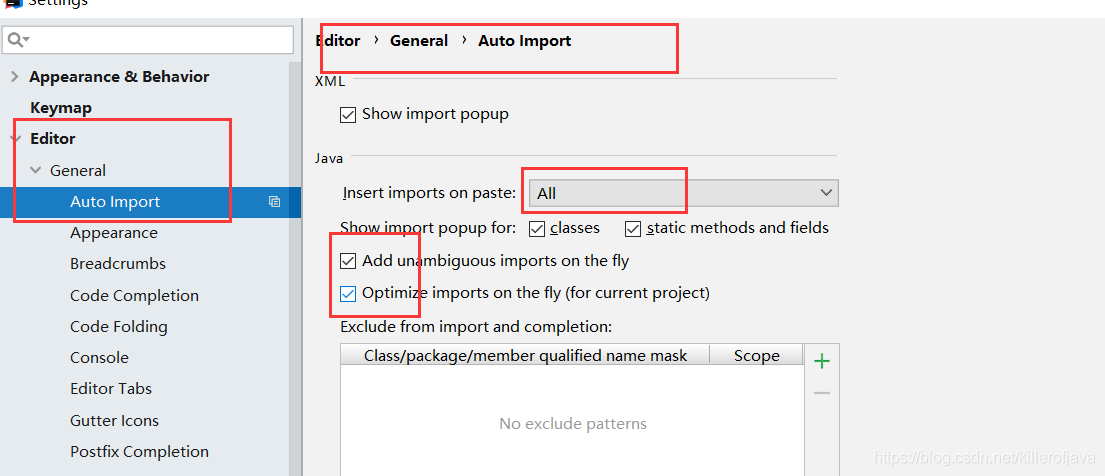Click the settings search input field

tap(160, 39)
